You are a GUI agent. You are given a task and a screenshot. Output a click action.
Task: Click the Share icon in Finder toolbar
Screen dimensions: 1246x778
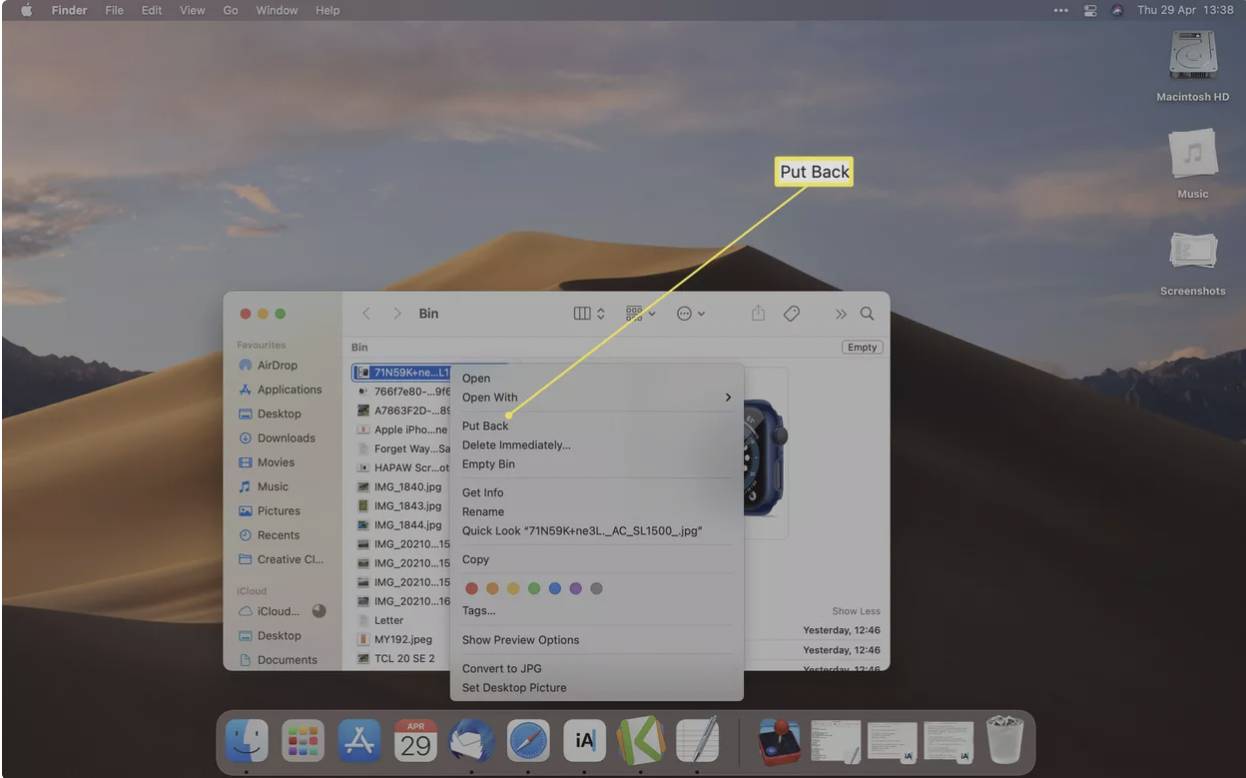(x=758, y=313)
